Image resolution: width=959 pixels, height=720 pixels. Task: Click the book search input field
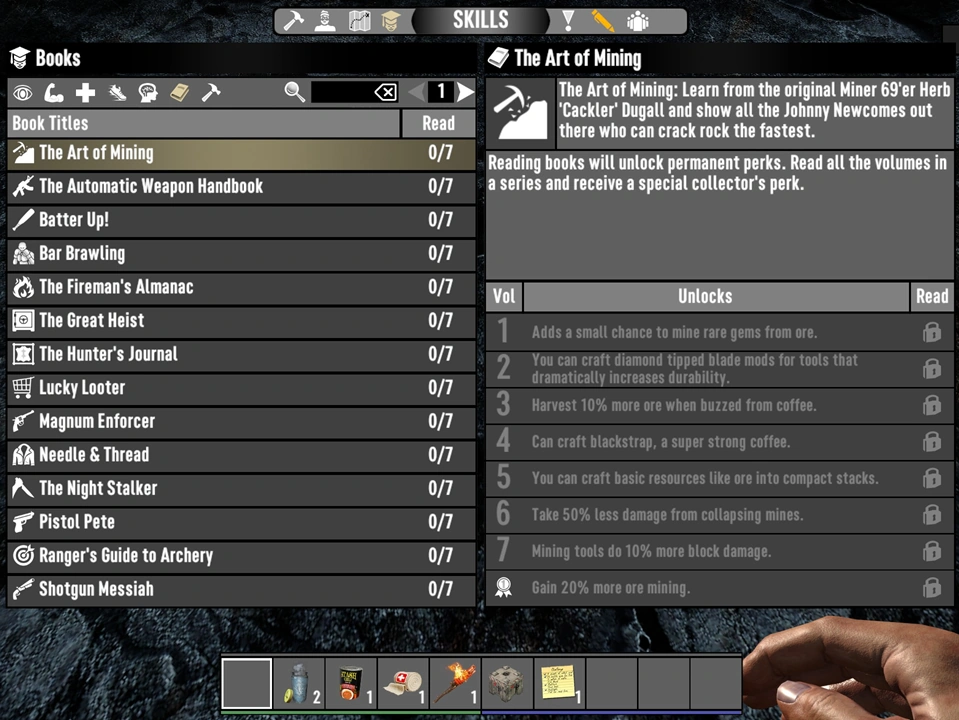[x=342, y=92]
